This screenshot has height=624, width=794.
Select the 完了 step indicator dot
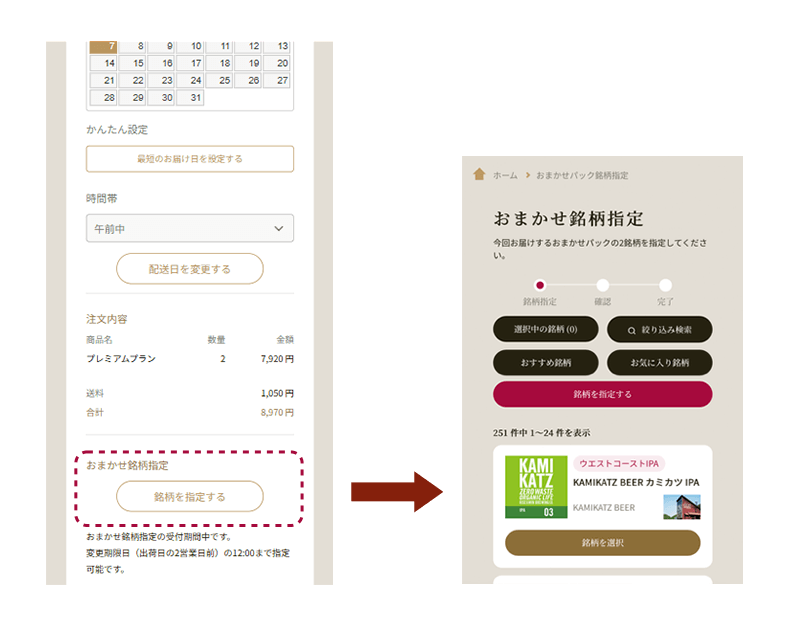click(665, 285)
